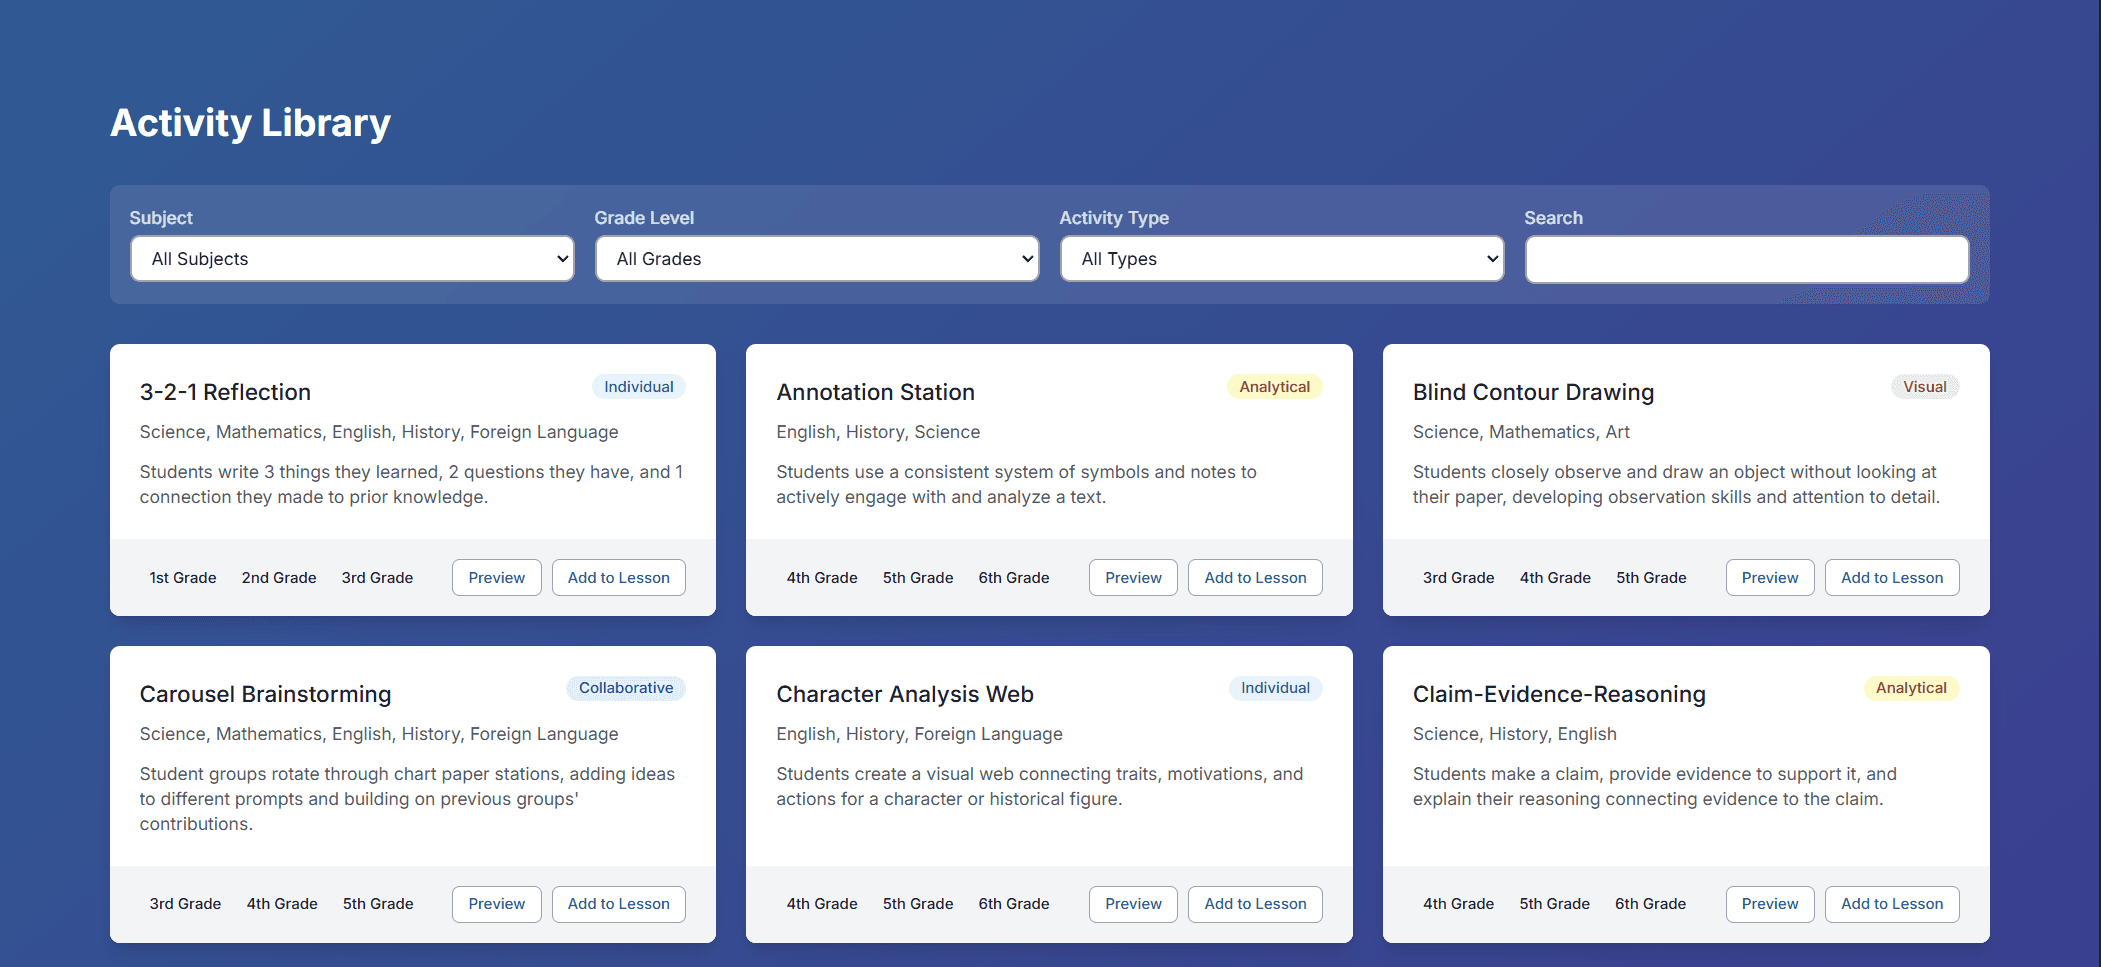The width and height of the screenshot is (2101, 967).
Task: Click the Activity Library page heading
Action: click(x=250, y=123)
